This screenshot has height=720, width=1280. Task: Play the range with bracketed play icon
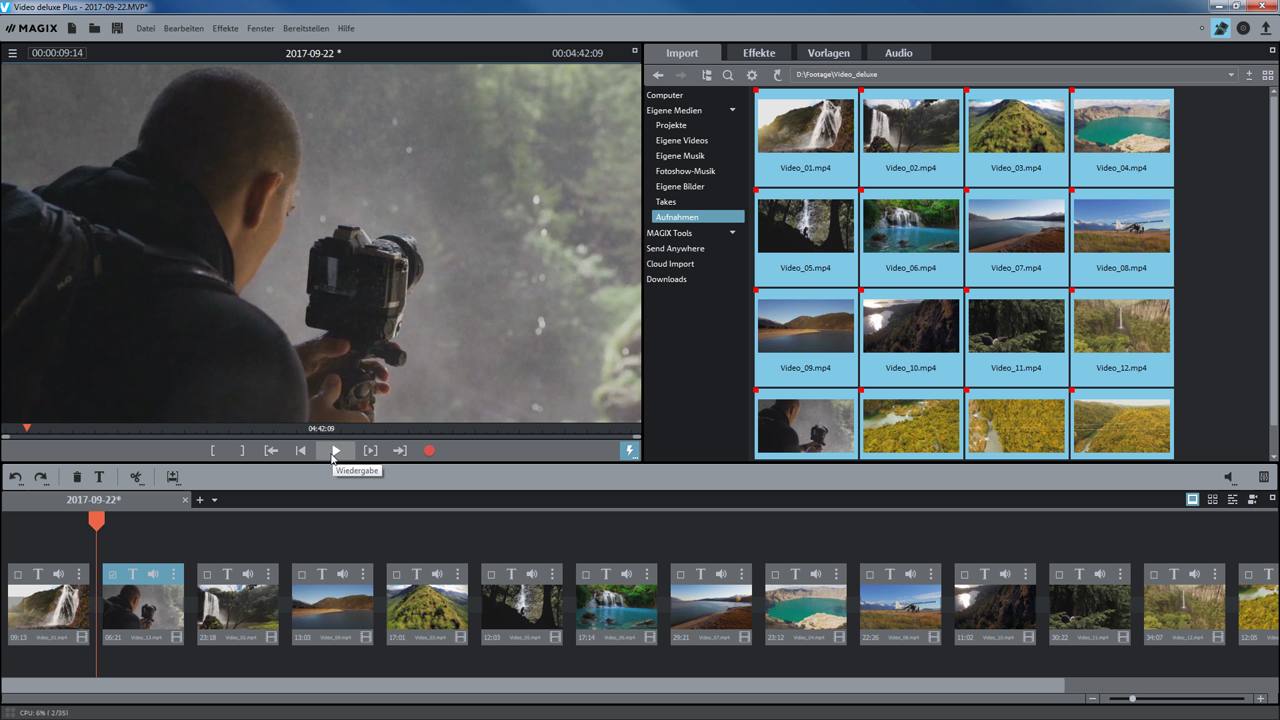click(370, 451)
